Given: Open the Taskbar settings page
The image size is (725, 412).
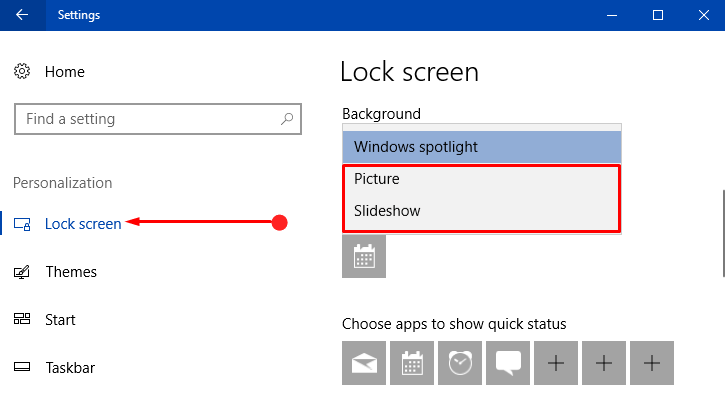Looking at the screenshot, I should tap(70, 368).
